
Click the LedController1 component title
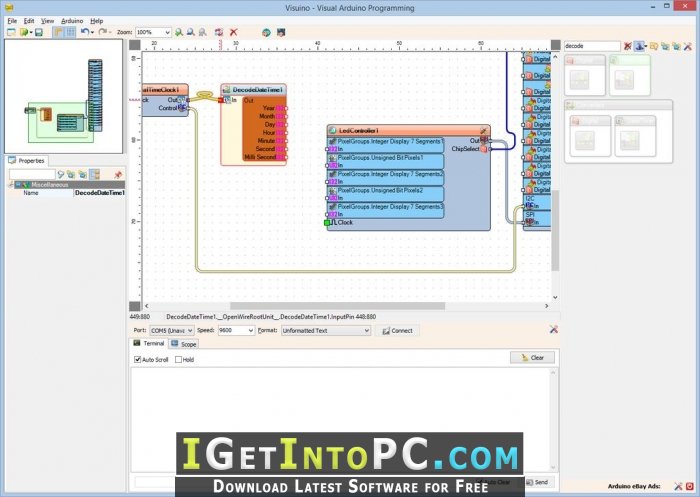(358, 130)
